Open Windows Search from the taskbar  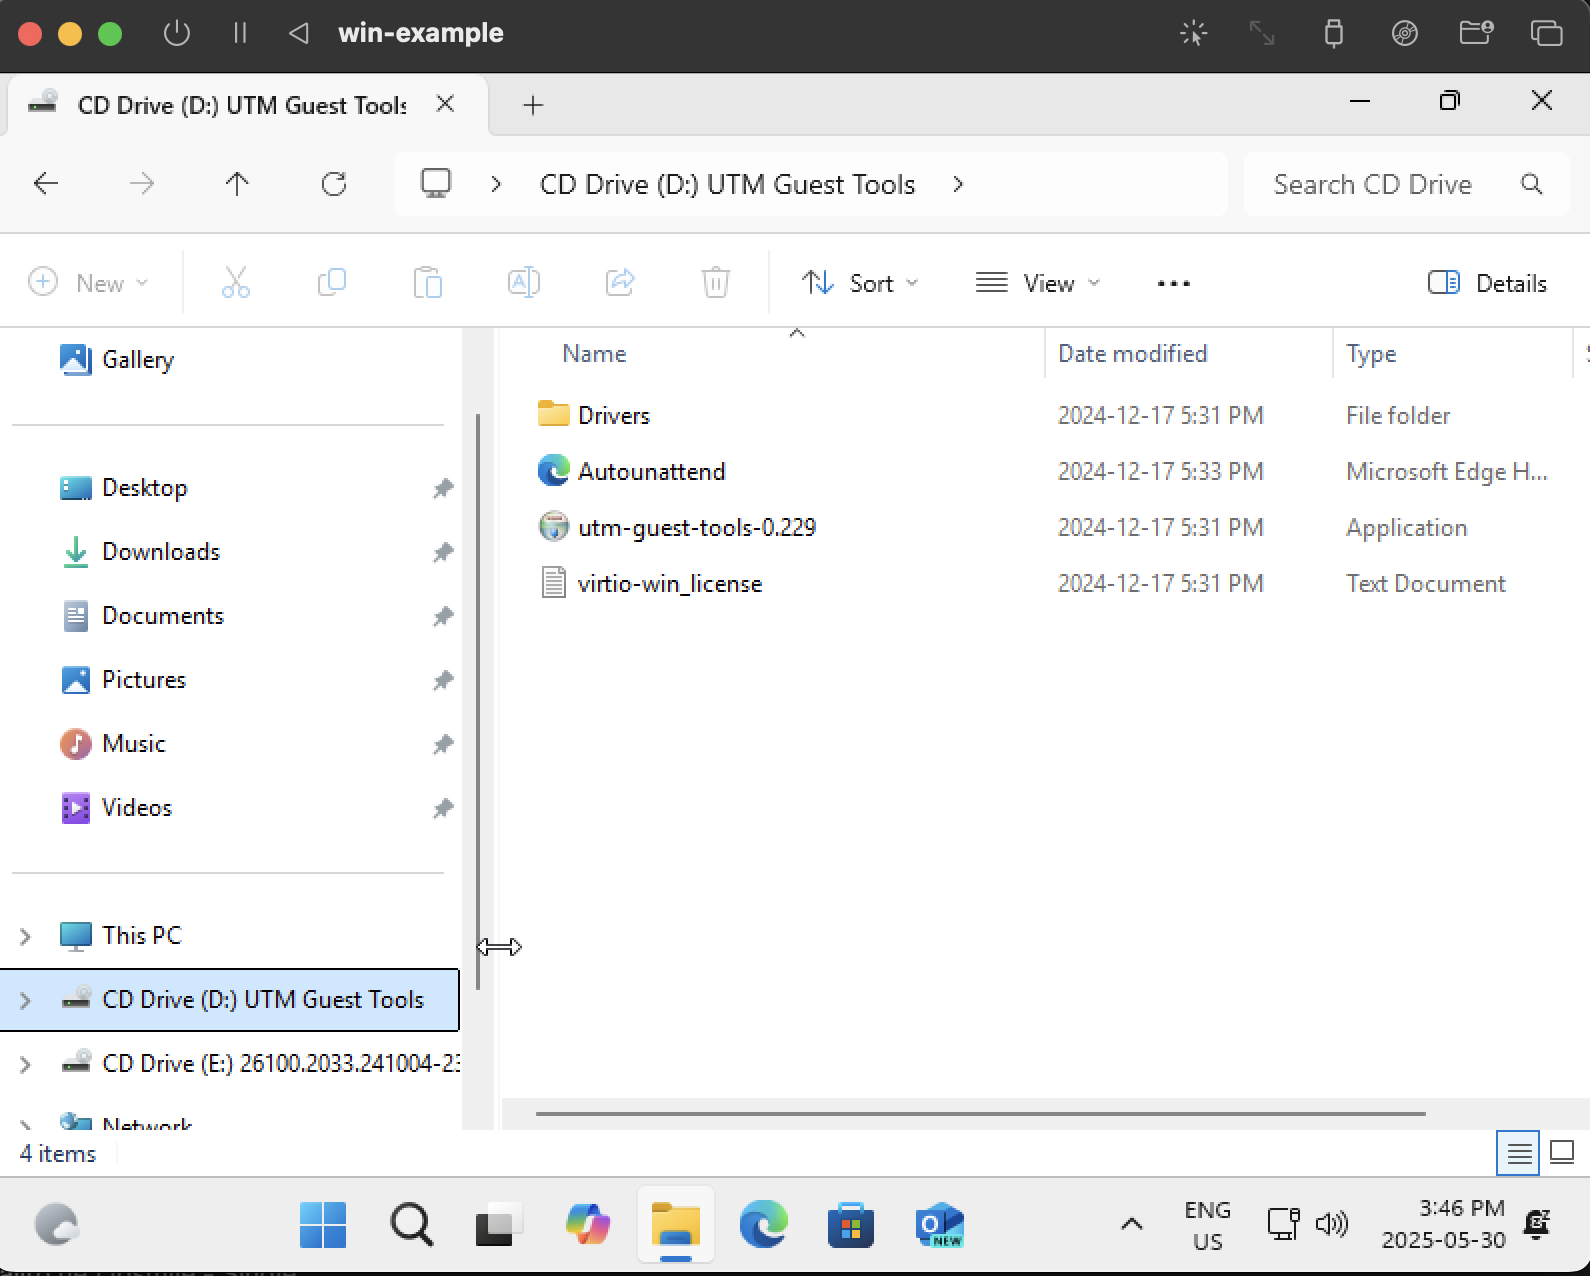(x=411, y=1225)
